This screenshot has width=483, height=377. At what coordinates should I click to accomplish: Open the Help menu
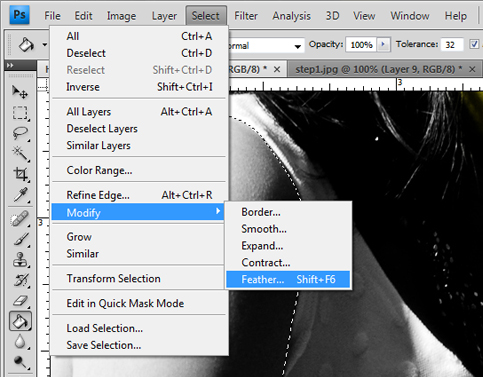click(456, 16)
